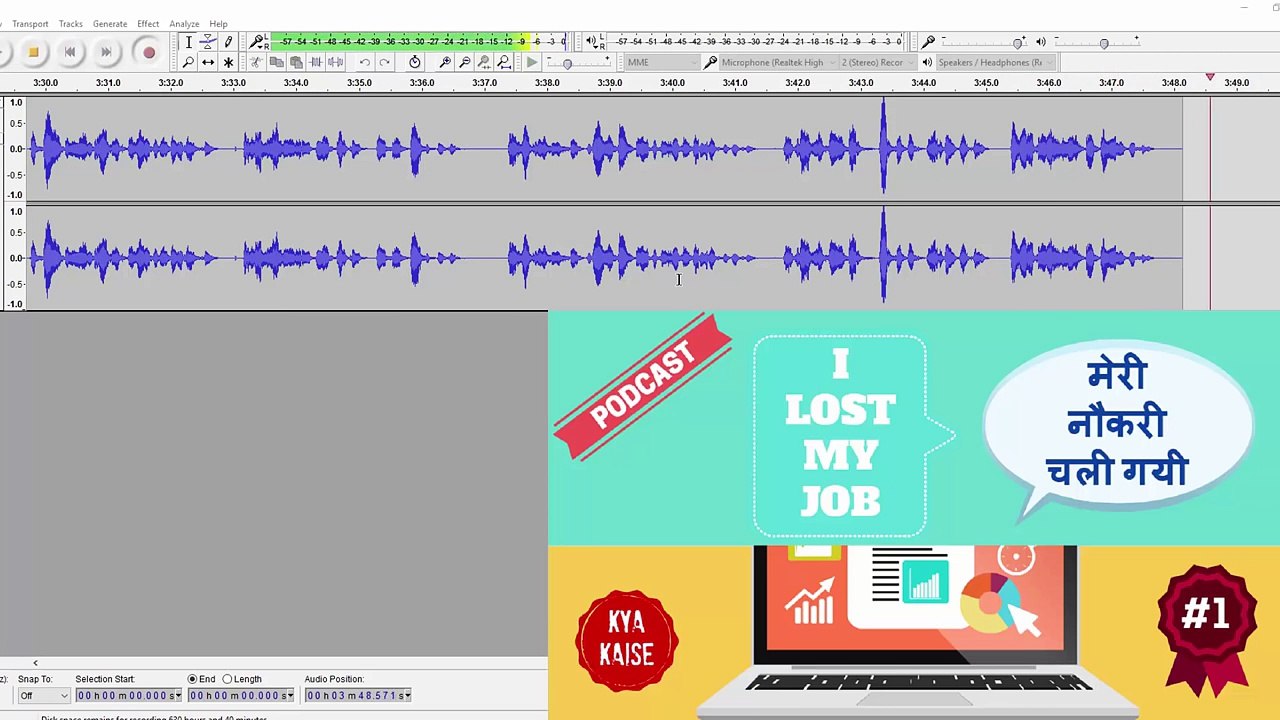This screenshot has height=720, width=1280.
Task: Open the Help menu
Action: pos(218,24)
